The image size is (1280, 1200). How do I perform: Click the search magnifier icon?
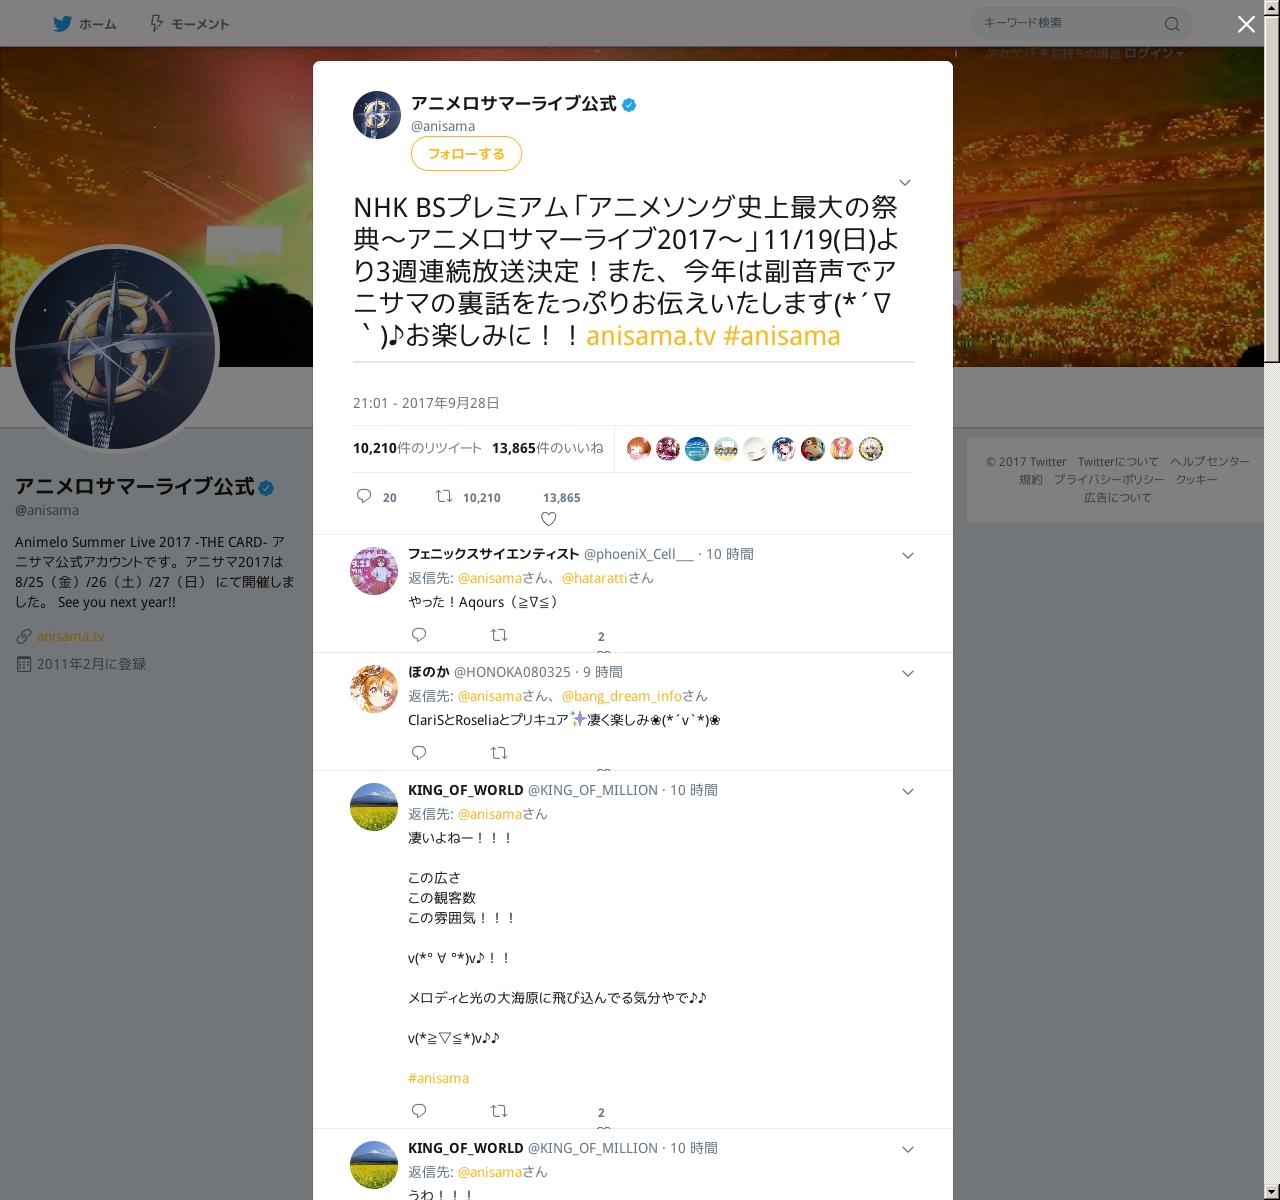click(1172, 24)
